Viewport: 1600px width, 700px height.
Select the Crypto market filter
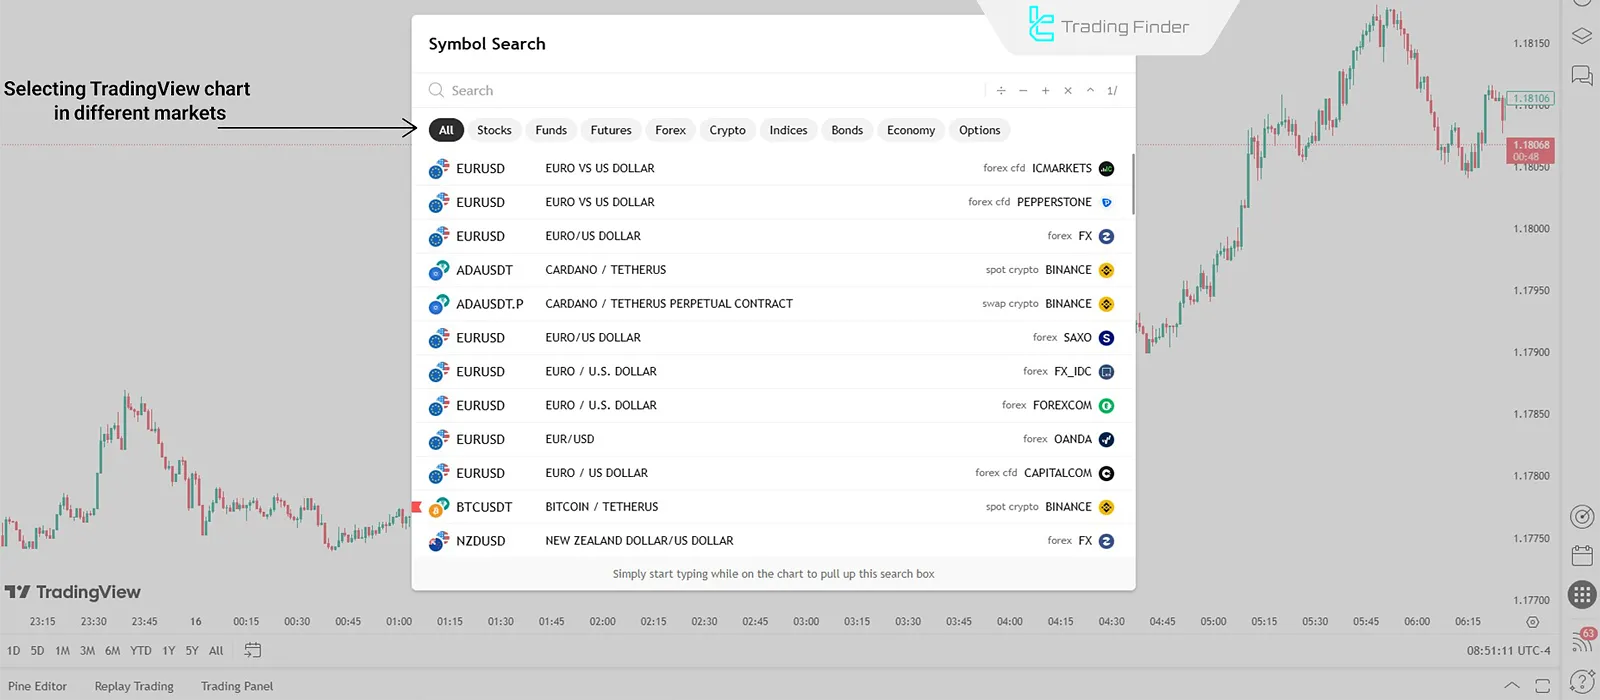[727, 130]
